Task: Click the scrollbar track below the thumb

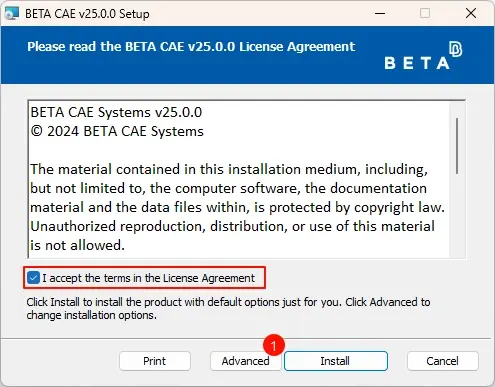Action: pyautogui.click(x=457, y=216)
